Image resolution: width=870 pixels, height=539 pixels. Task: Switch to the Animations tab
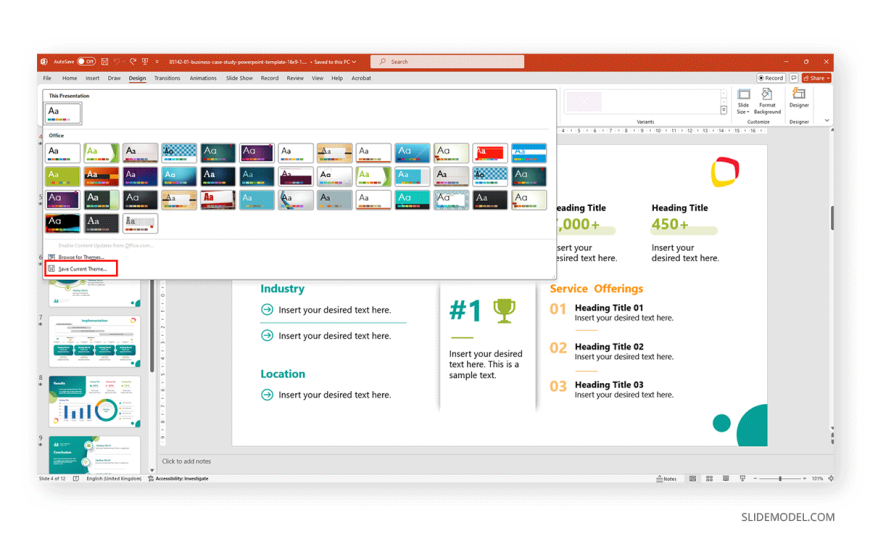pos(203,78)
